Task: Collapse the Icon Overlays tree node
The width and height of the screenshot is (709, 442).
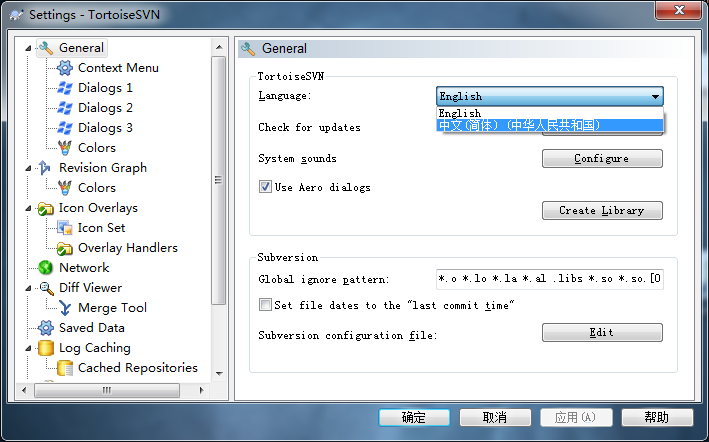Action: point(28,208)
